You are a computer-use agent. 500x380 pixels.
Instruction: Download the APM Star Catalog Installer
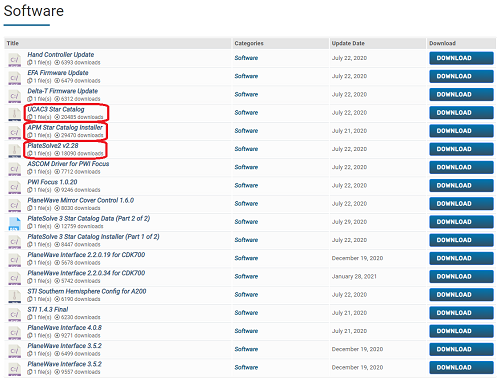click(x=461, y=131)
